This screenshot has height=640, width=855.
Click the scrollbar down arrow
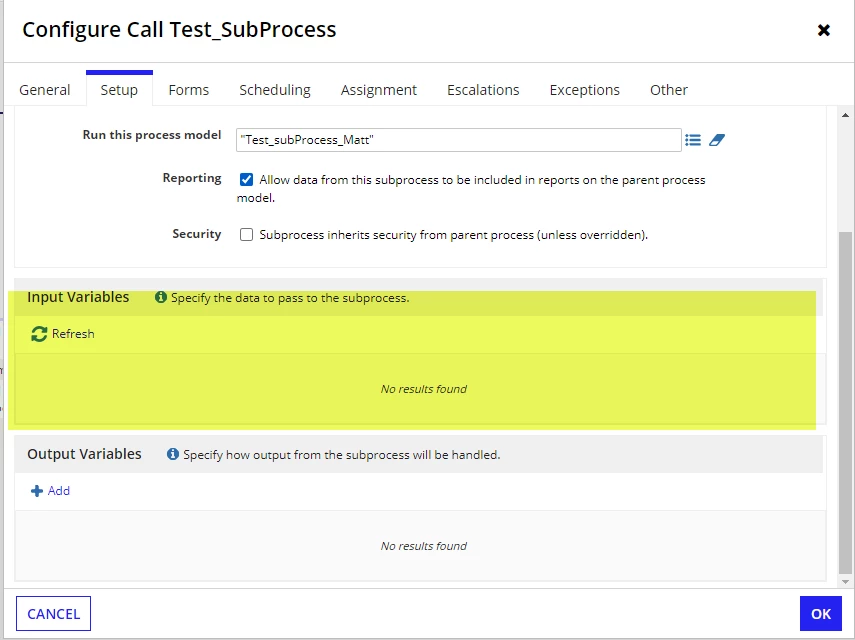(x=845, y=581)
